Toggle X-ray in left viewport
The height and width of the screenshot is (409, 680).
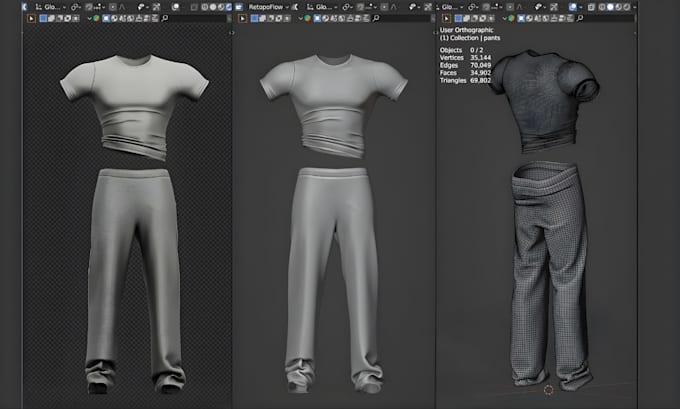coord(194,7)
